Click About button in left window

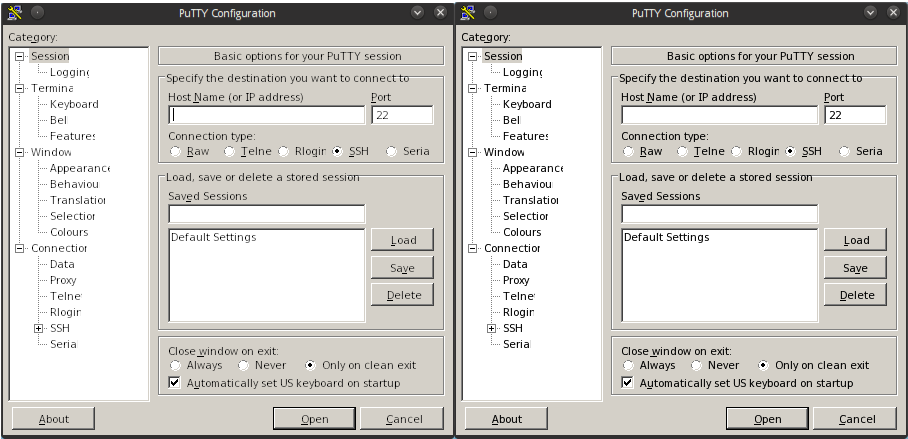[x=53, y=419]
